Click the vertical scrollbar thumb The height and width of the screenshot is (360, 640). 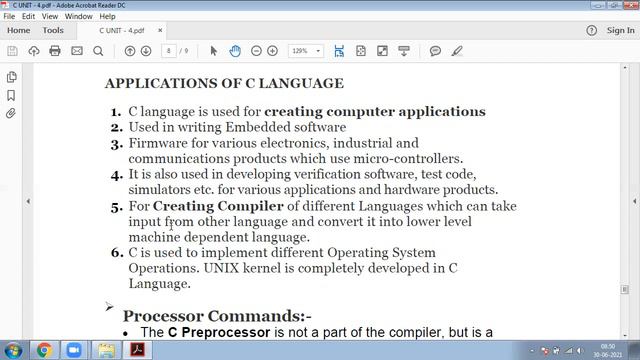pyautogui.click(x=624, y=289)
